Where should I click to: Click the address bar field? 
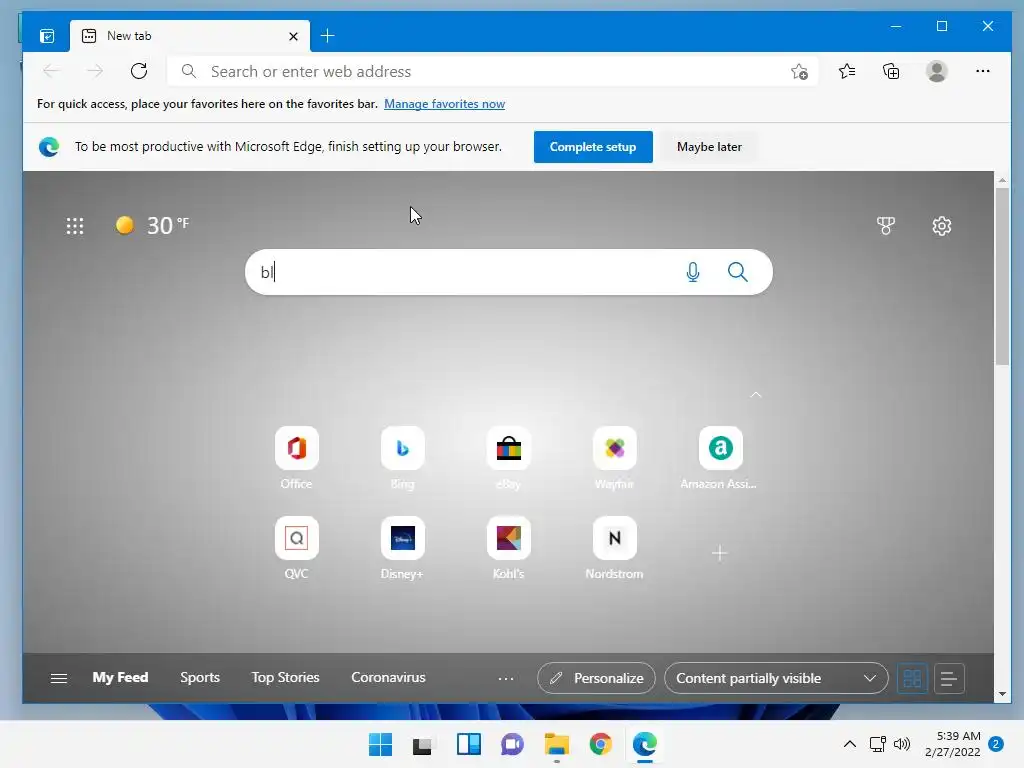(491, 71)
